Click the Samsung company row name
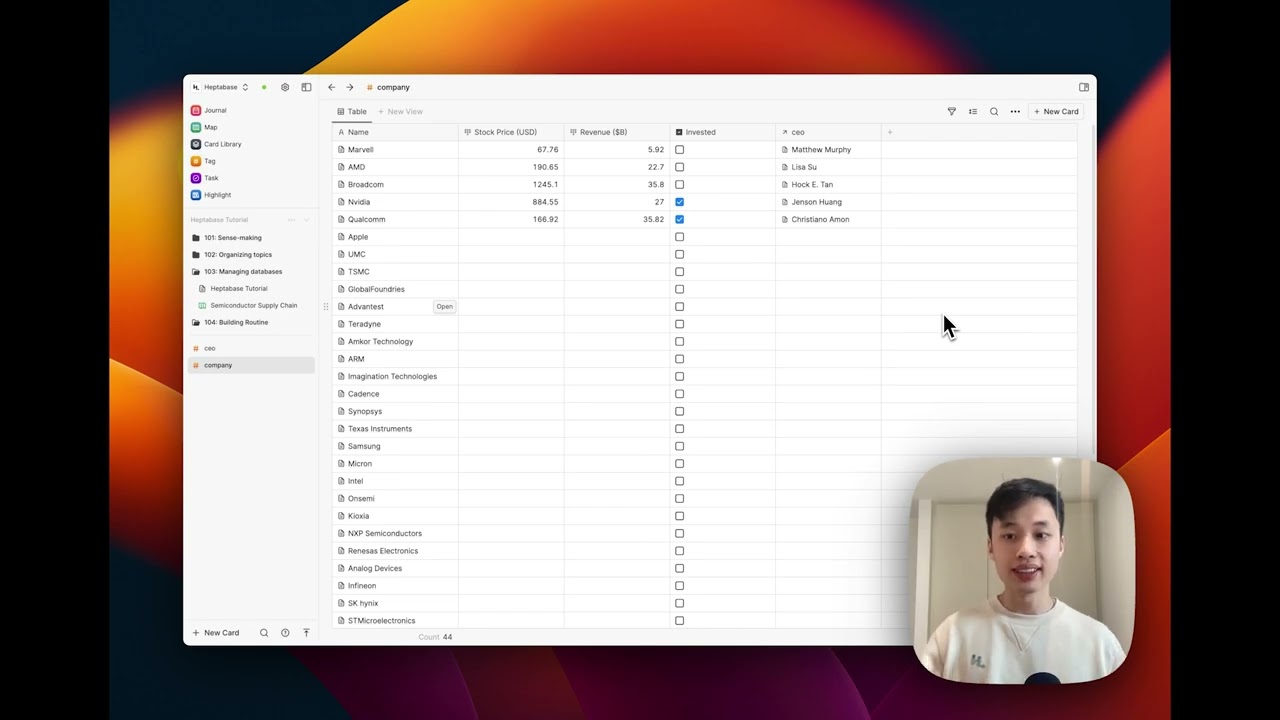The image size is (1280, 720). tap(364, 446)
